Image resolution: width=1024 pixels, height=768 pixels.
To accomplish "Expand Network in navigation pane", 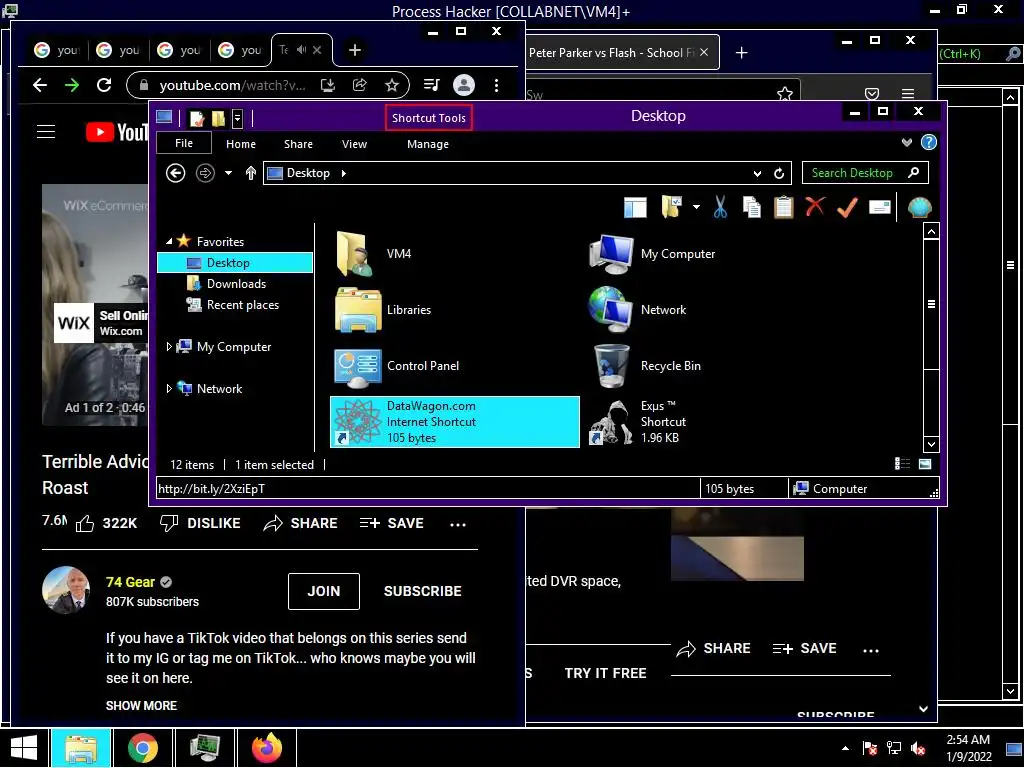I will coord(169,389).
